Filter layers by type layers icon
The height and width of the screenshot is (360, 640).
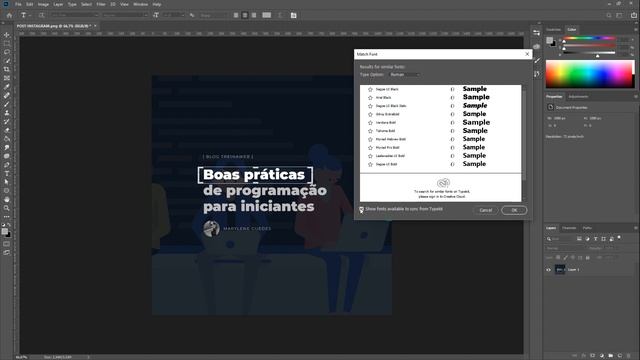(596, 239)
